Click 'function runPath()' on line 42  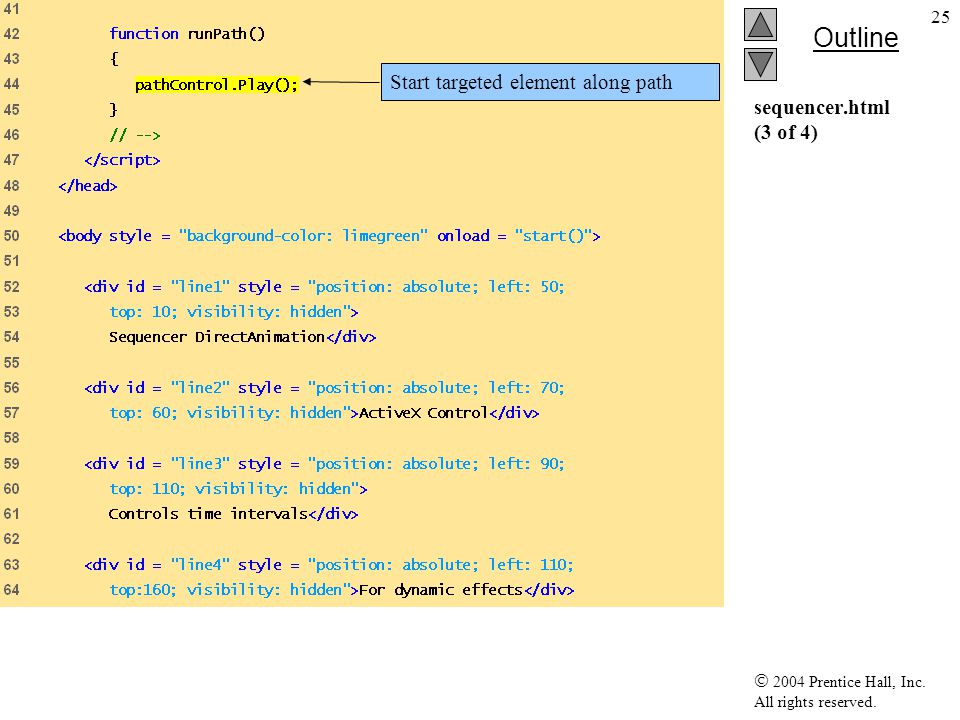pos(187,34)
